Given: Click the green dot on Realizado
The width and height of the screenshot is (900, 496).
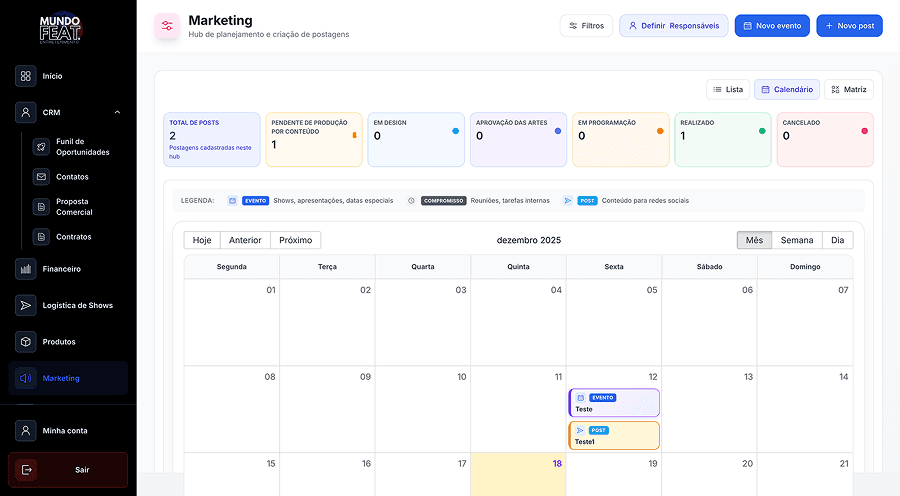Looking at the screenshot, I should coord(762,131).
